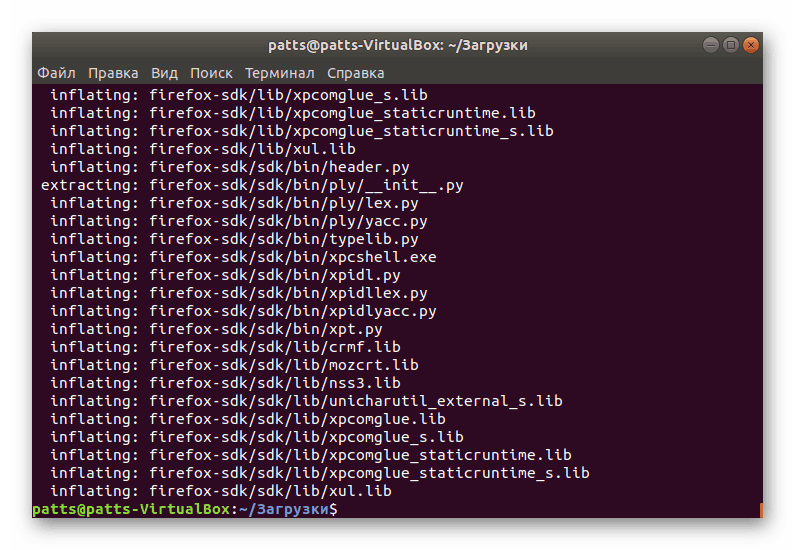Screen dimensions: 795x550
Task: Click the window title patts@patts-VirtualBox
Action: [398, 45]
